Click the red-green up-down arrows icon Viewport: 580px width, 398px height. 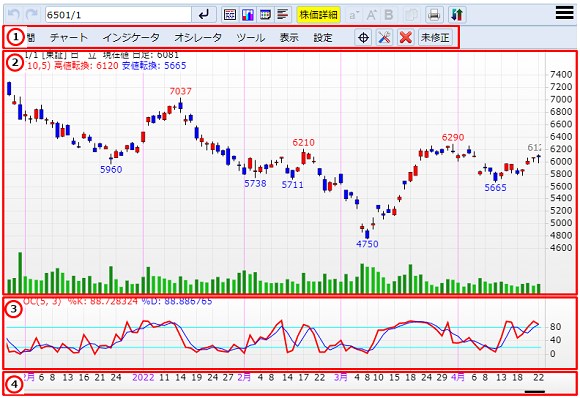coord(457,15)
